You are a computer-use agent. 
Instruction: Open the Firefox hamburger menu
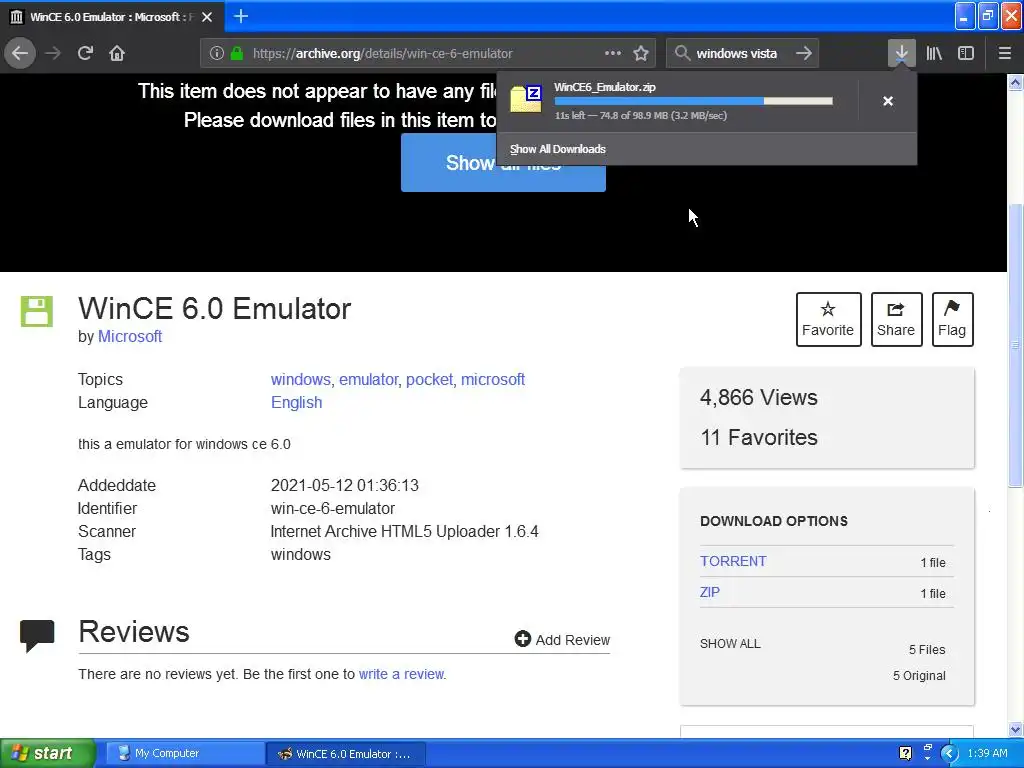coord(1004,54)
